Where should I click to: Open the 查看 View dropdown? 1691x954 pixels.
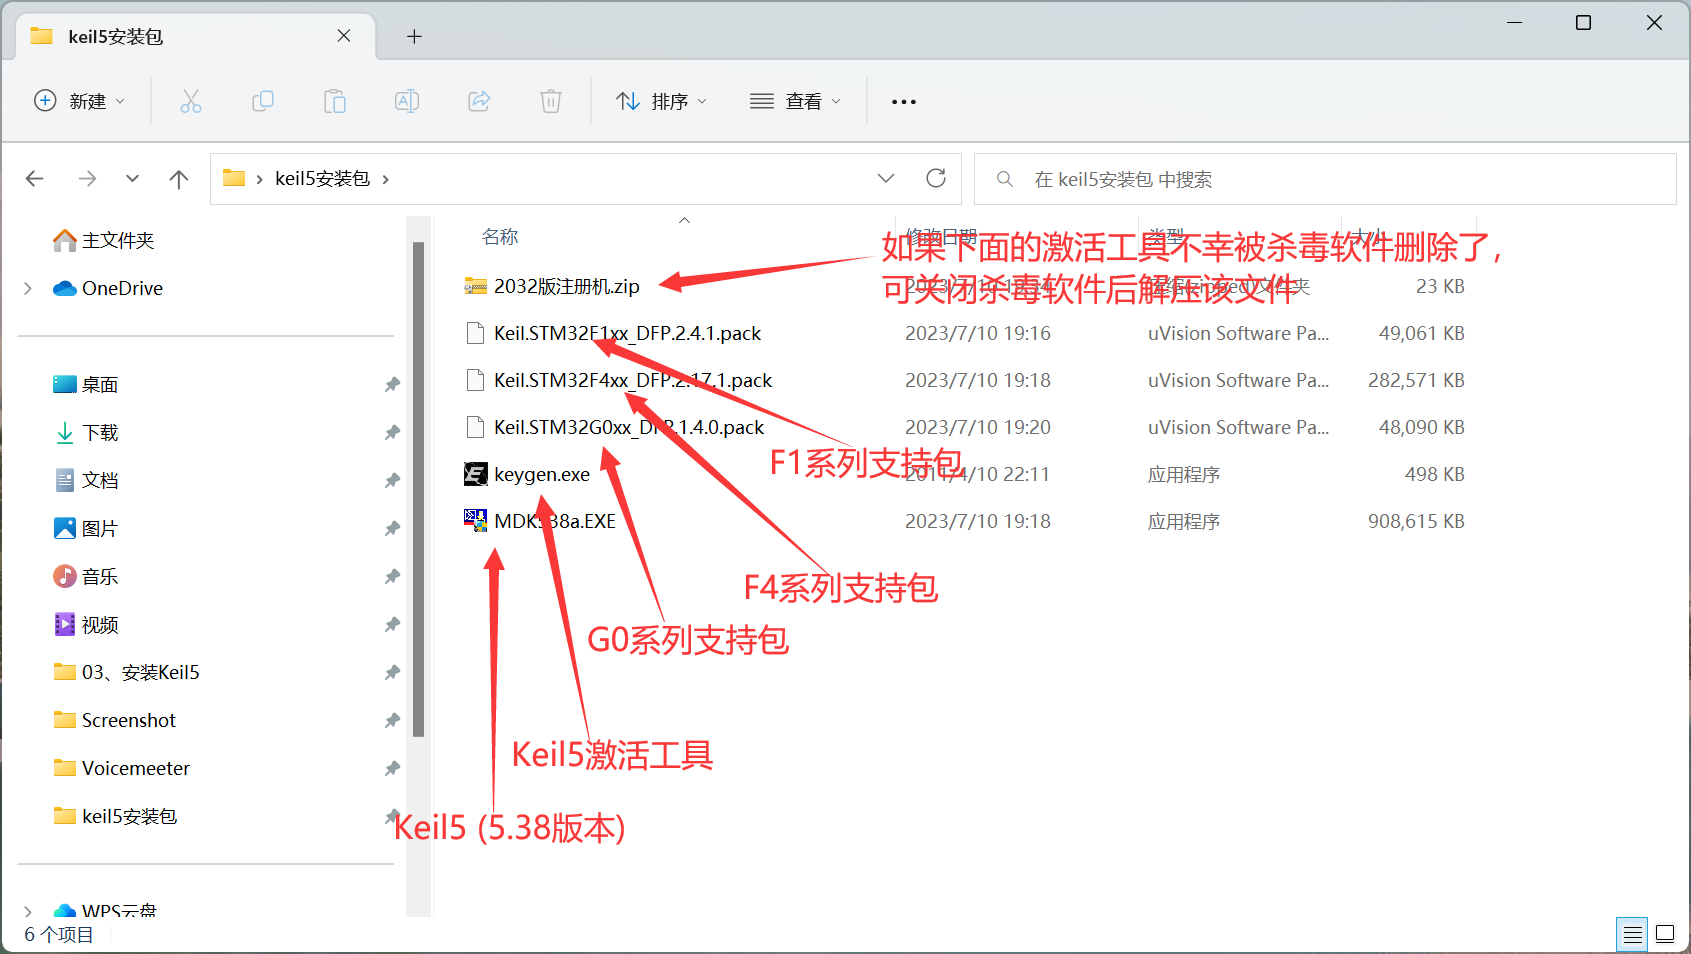point(795,101)
